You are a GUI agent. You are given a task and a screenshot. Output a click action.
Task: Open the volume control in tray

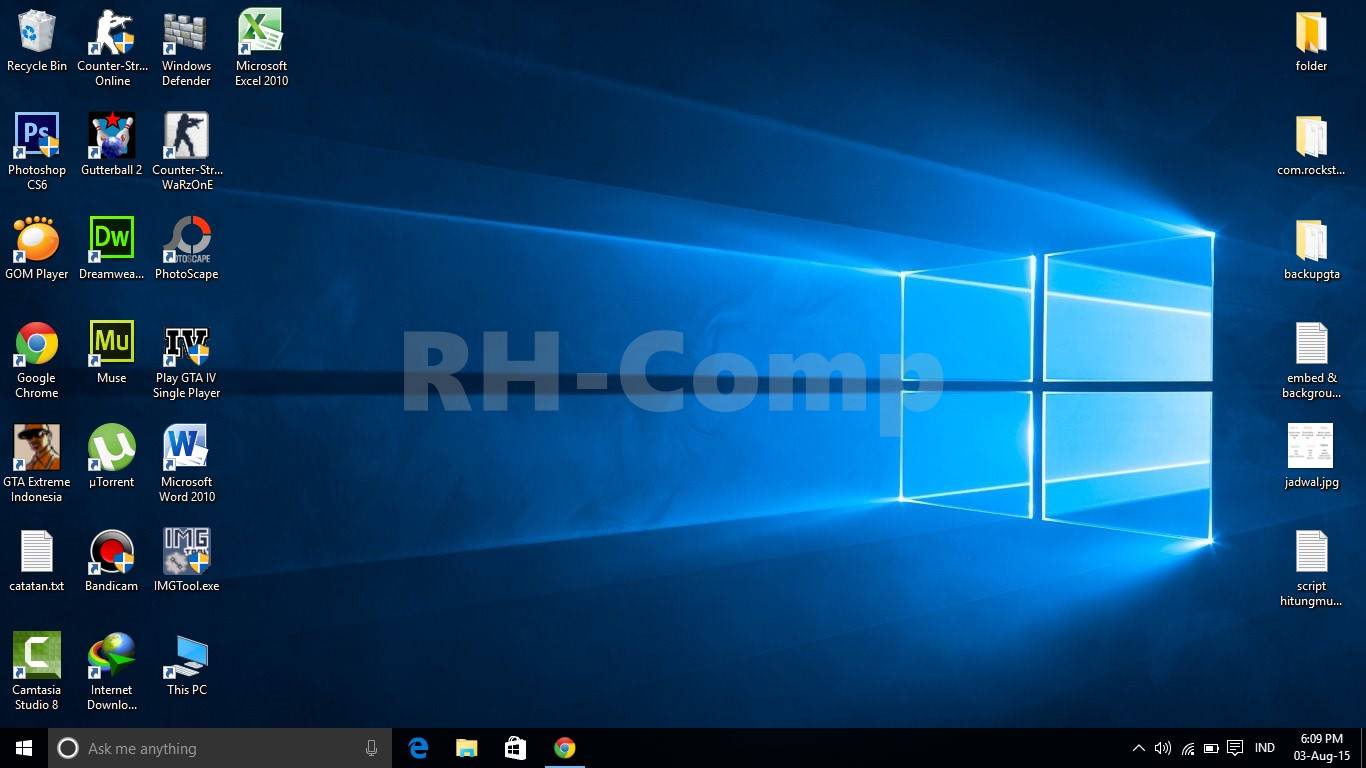pos(1162,748)
